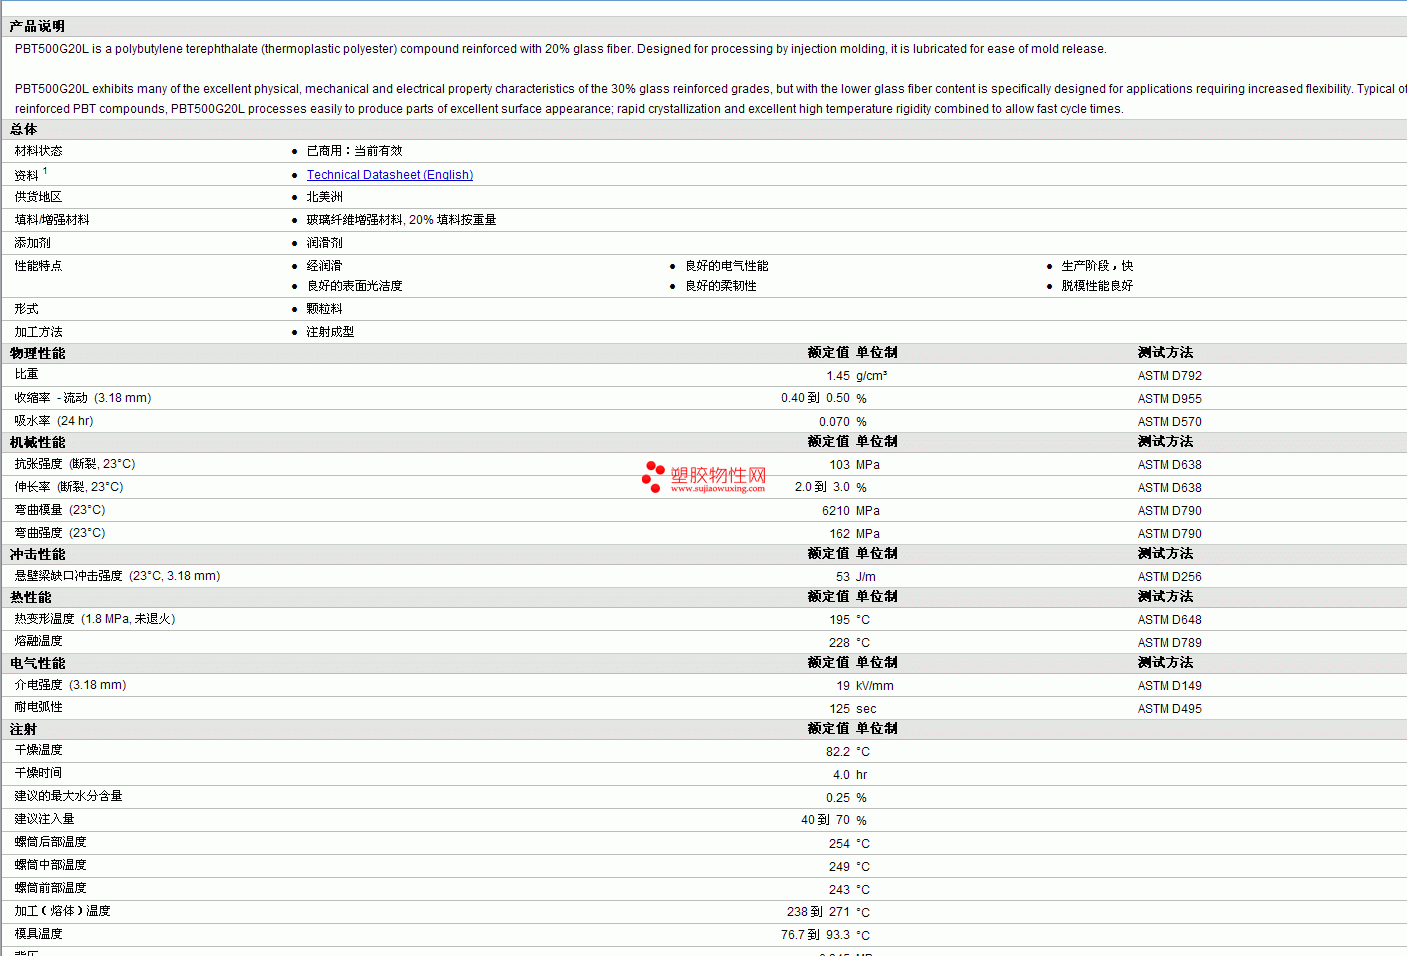Click the 供货地区 row label
1407x956 pixels.
click(38, 197)
